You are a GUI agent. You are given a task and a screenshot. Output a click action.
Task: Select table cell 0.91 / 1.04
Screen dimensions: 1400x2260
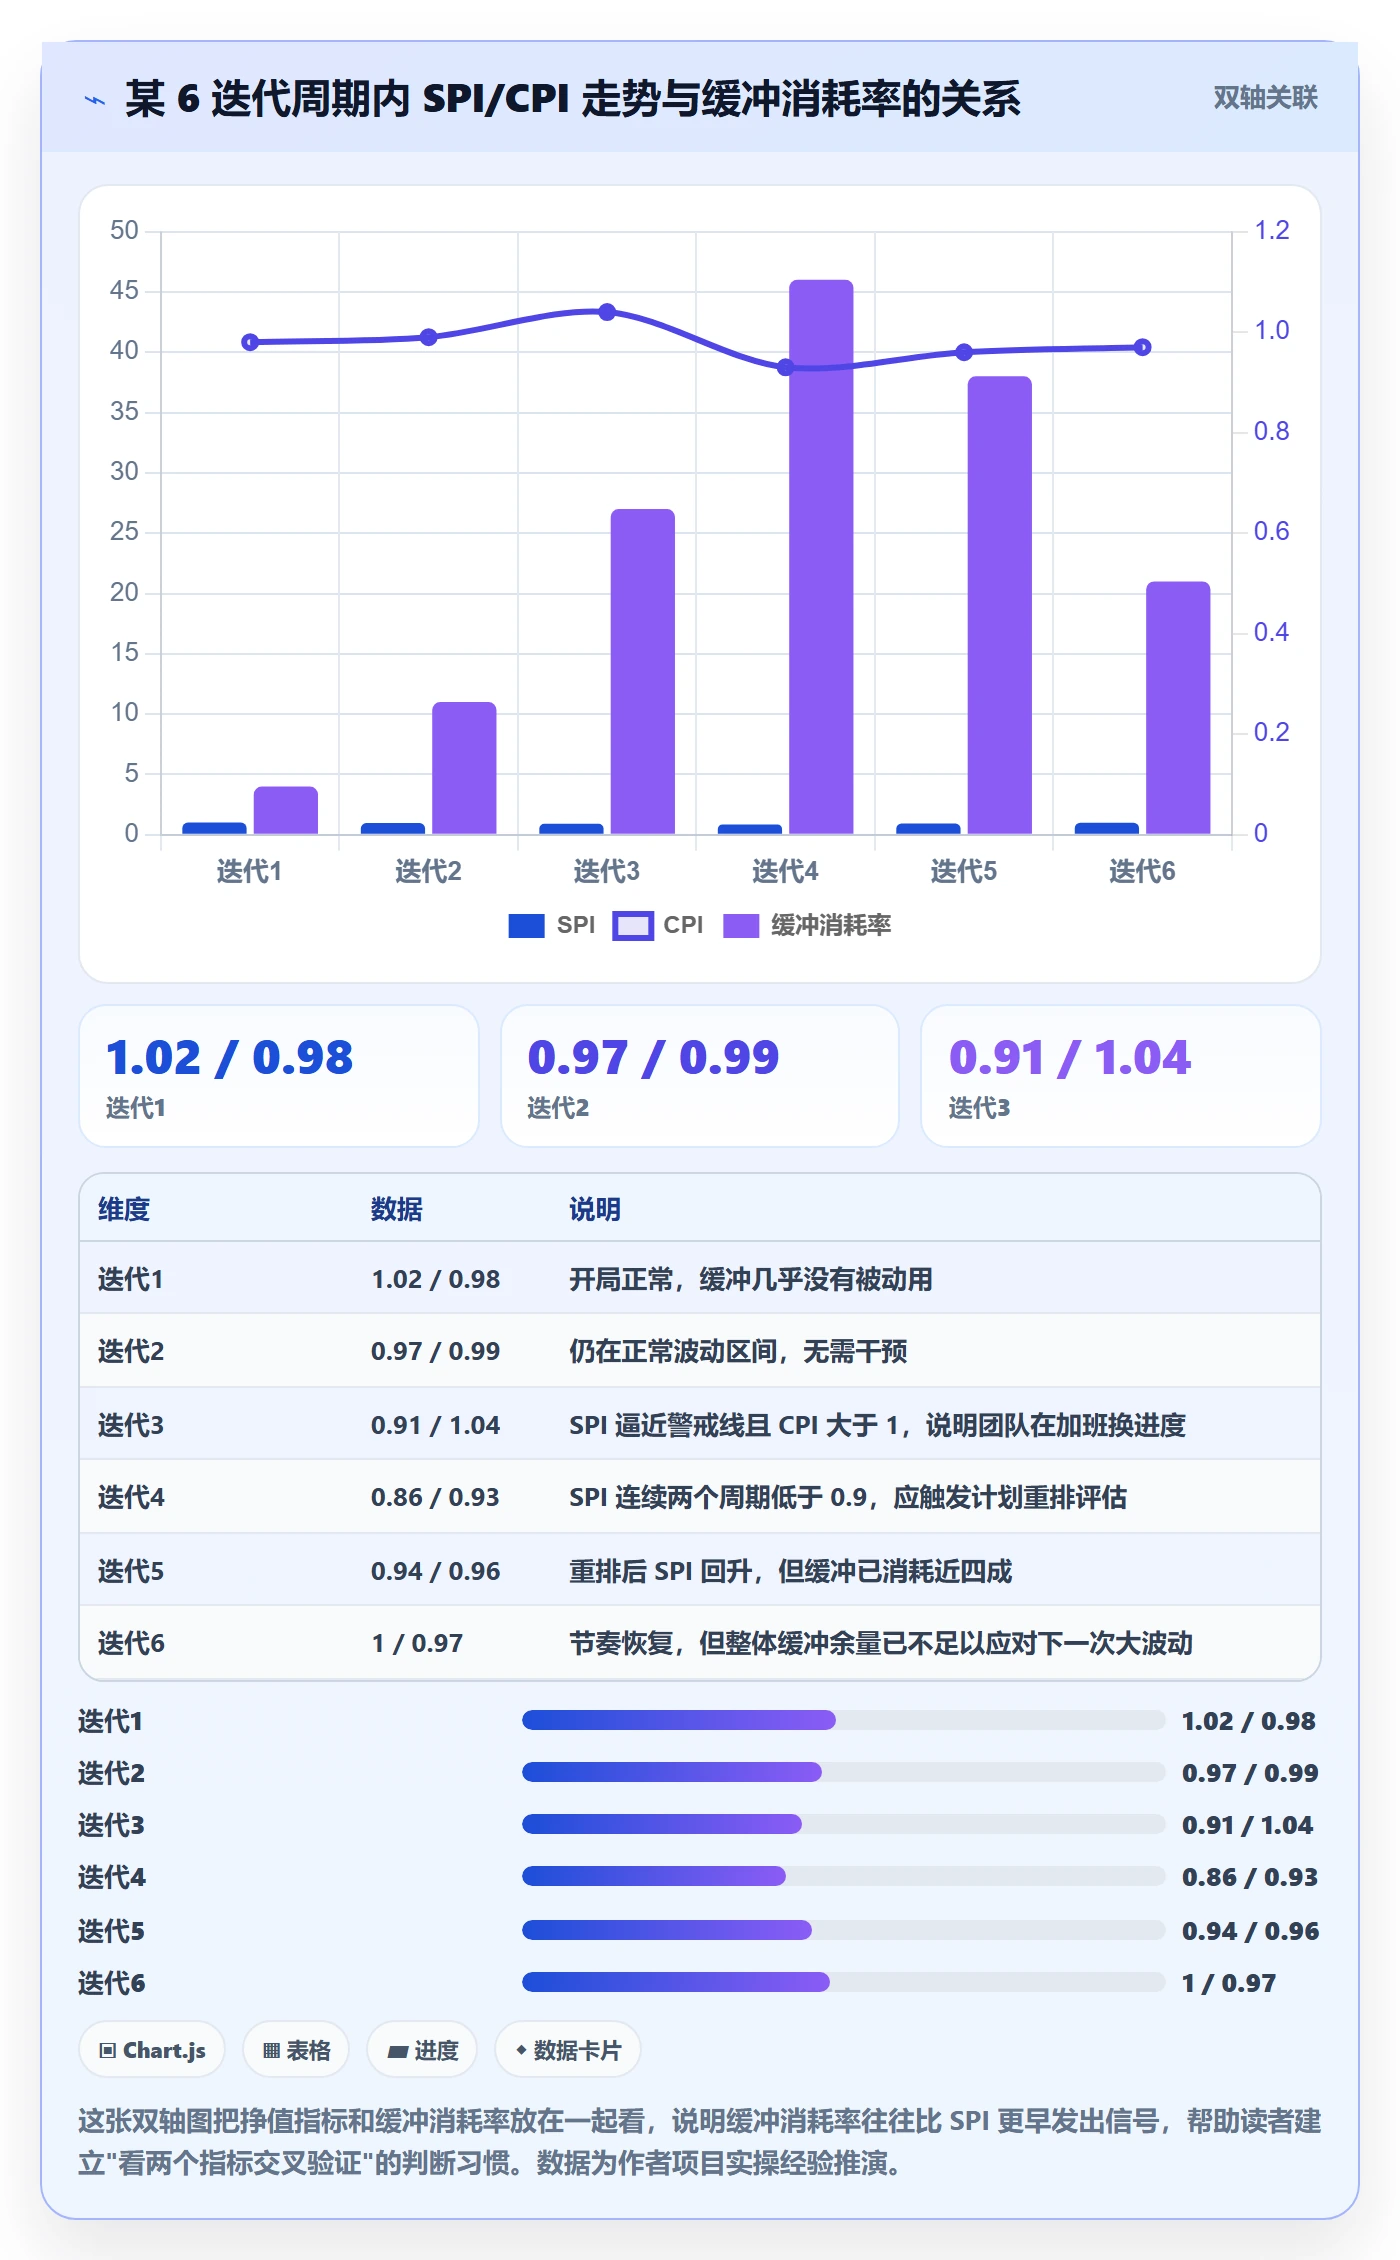click(435, 1425)
